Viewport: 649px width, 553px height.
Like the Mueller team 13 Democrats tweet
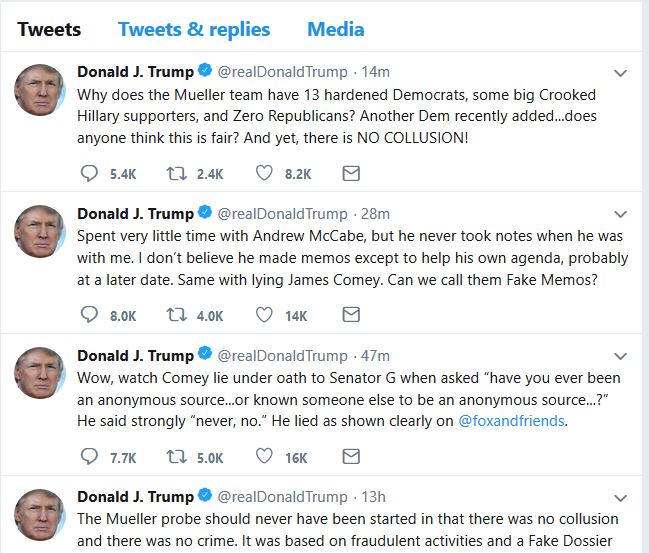click(265, 173)
